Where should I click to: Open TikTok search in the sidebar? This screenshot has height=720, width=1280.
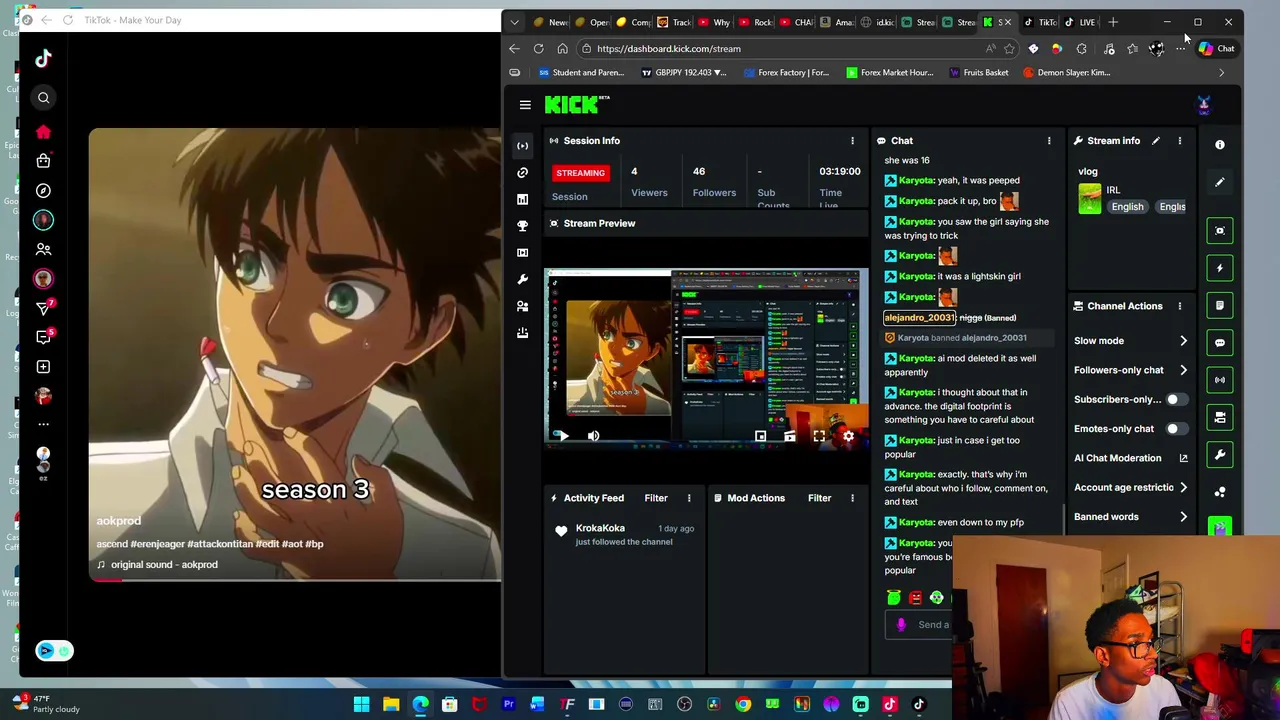[x=43, y=97]
